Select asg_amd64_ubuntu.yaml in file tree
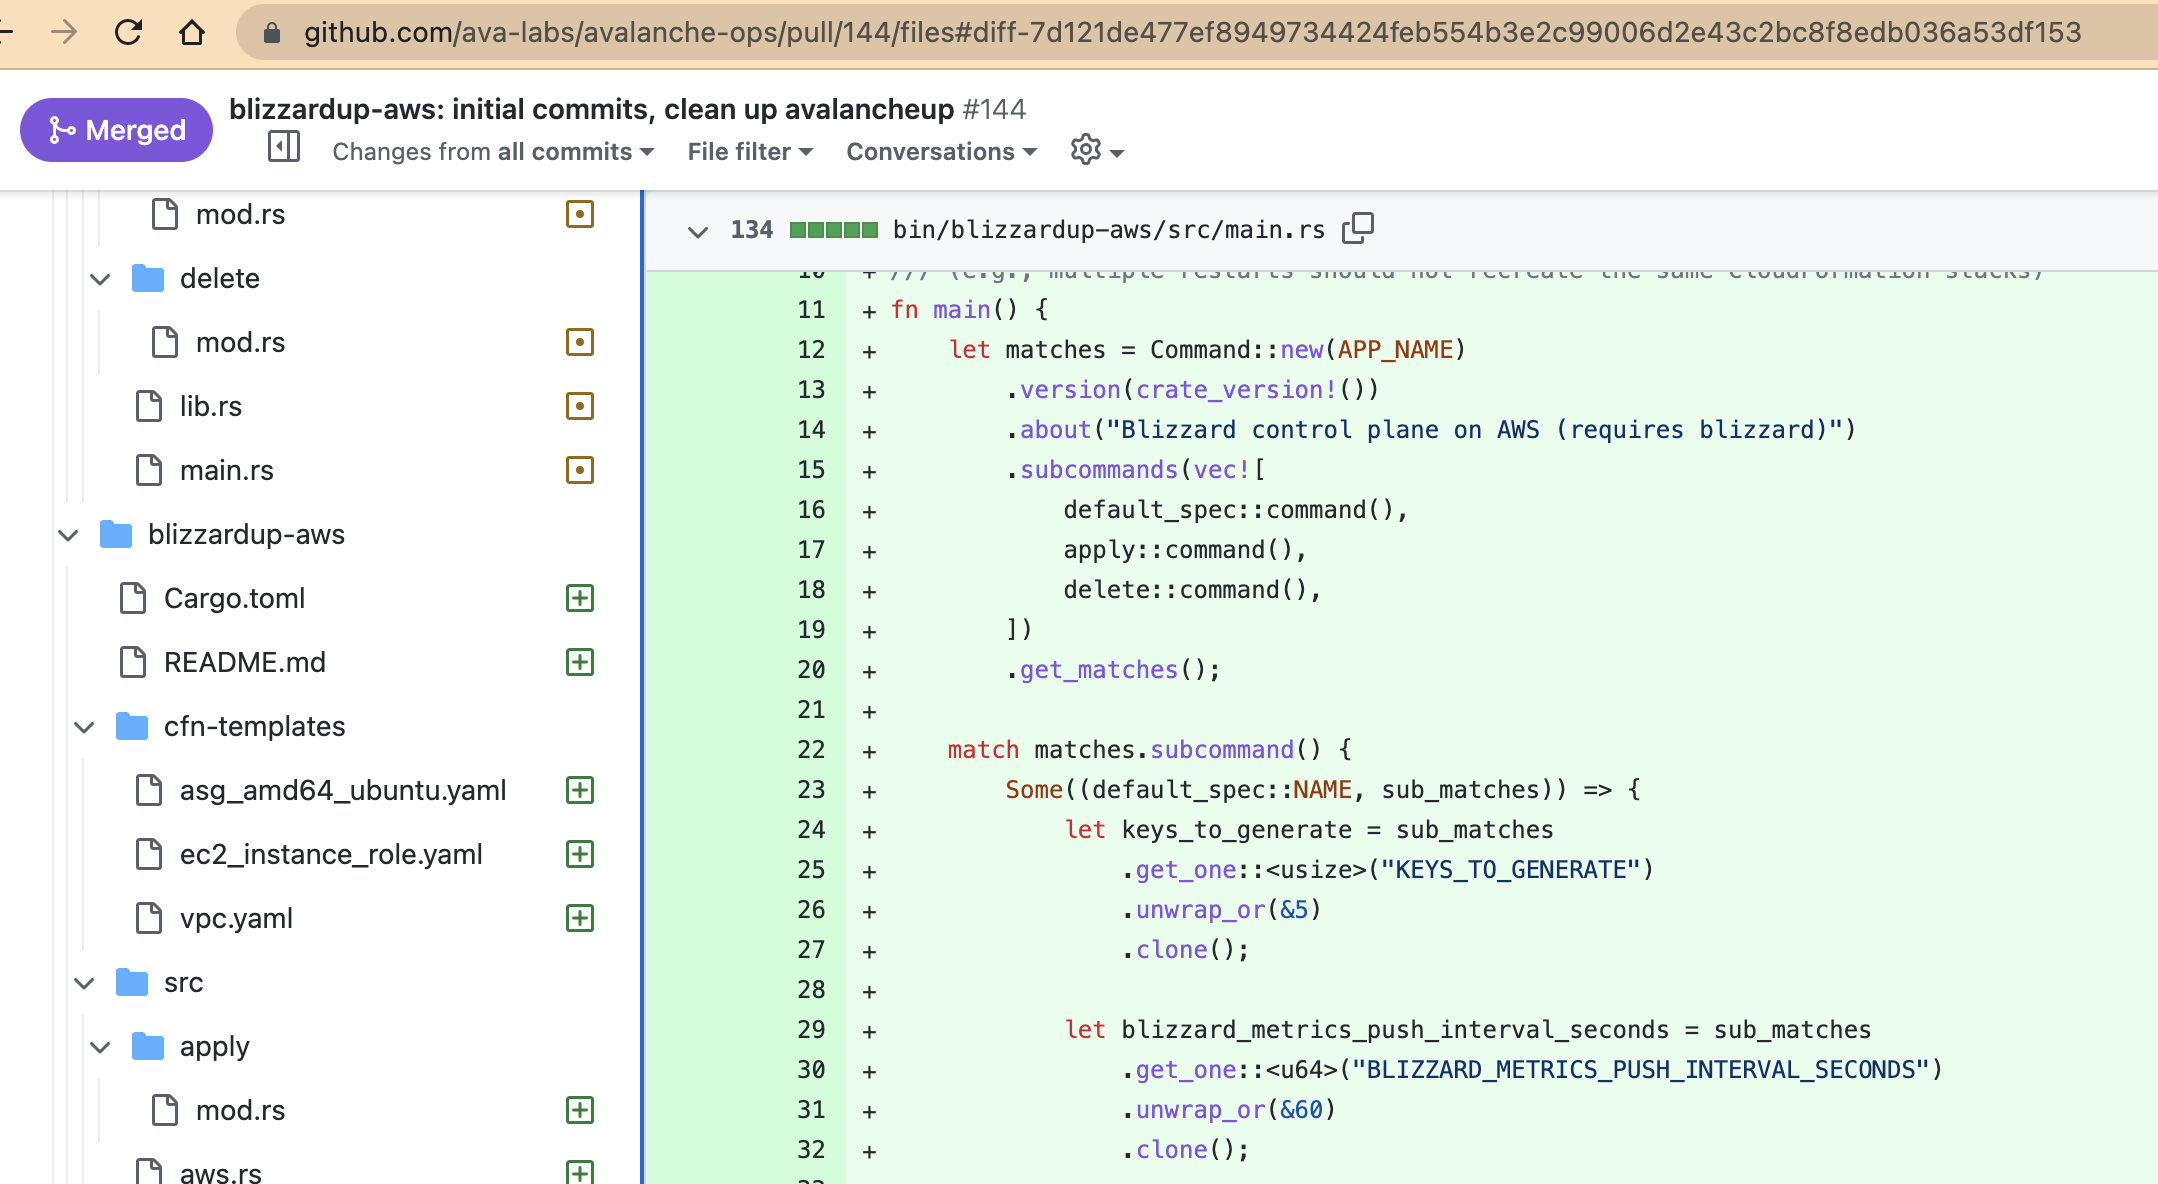The height and width of the screenshot is (1184, 2158). 342,790
